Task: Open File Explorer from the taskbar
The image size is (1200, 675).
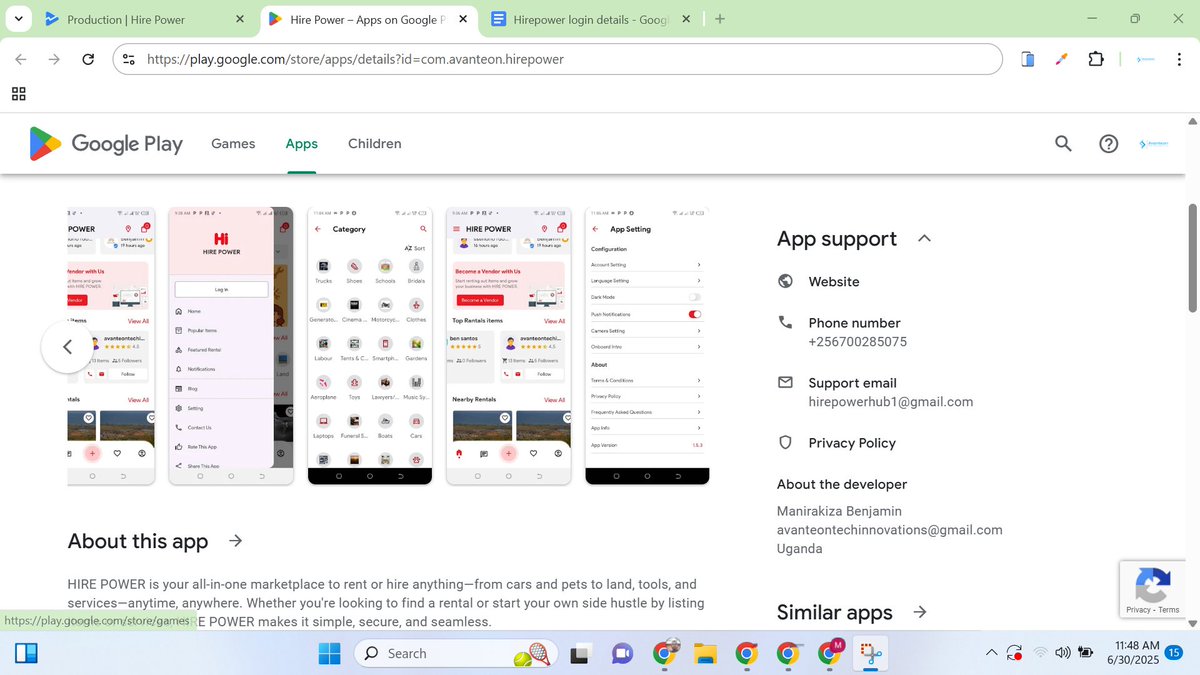Action: [705, 654]
